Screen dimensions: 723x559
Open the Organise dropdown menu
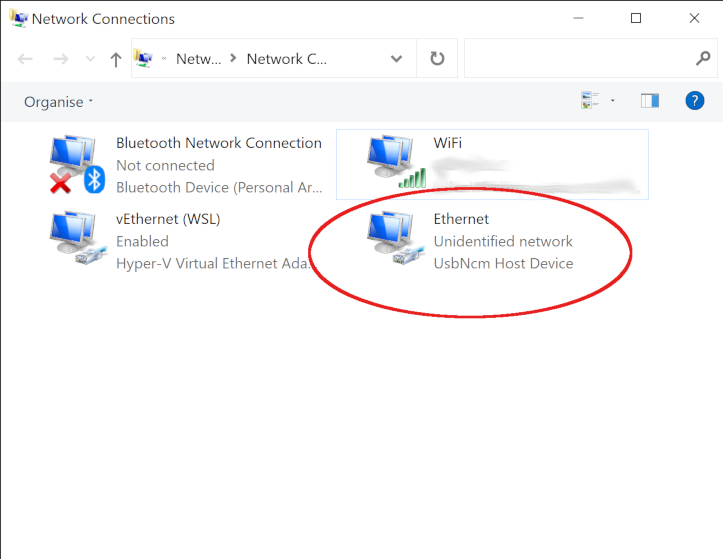[58, 102]
